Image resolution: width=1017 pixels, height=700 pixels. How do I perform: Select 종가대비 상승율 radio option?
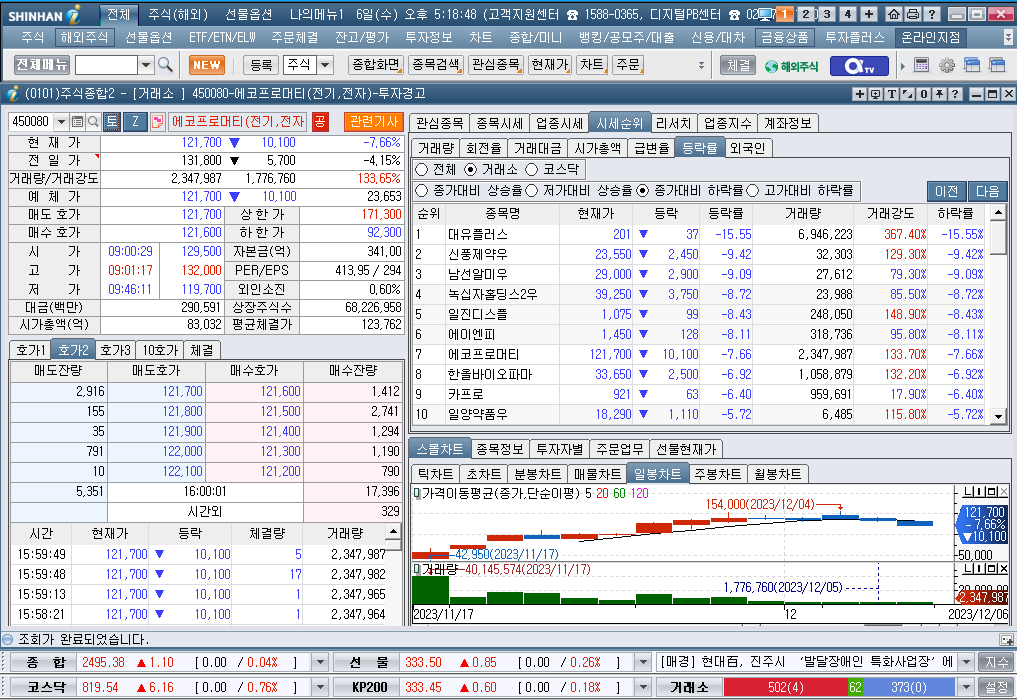422,191
